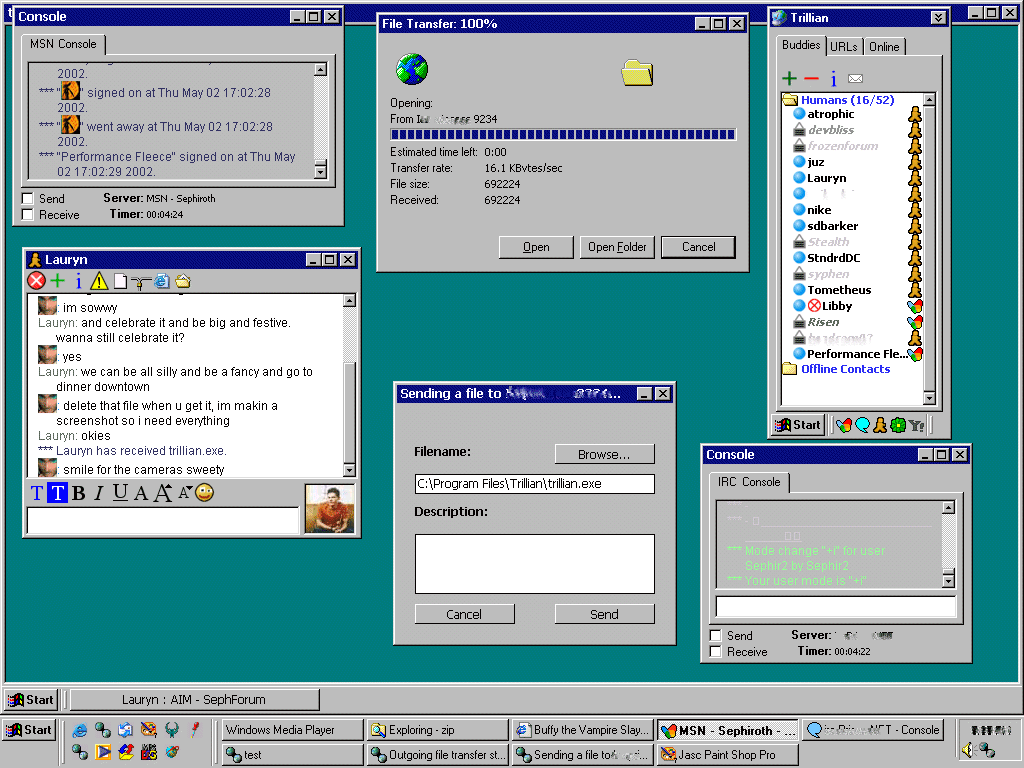Toggle bold formatting in Lauryn chat
The height and width of the screenshot is (768, 1024).
pyautogui.click(x=79, y=493)
